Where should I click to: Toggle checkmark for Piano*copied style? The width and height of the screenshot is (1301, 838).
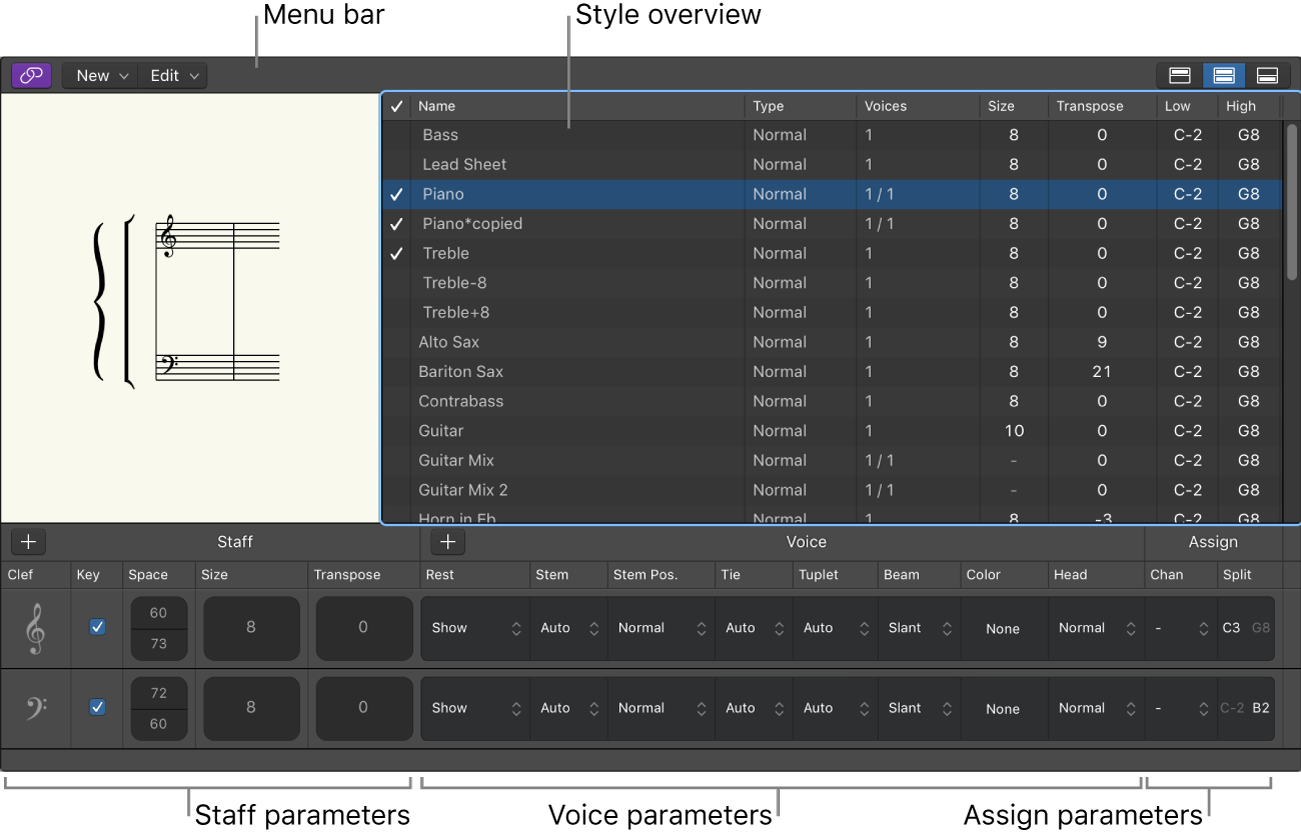point(397,224)
